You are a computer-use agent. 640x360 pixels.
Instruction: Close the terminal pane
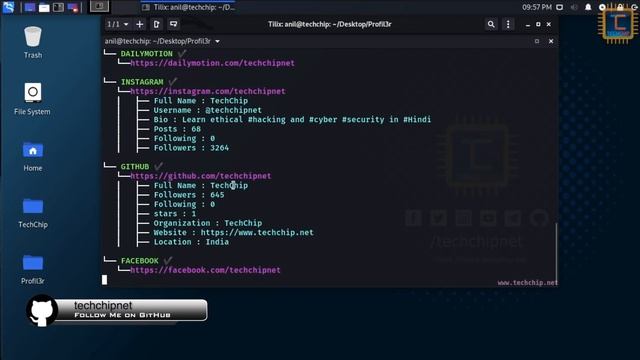(551, 41)
